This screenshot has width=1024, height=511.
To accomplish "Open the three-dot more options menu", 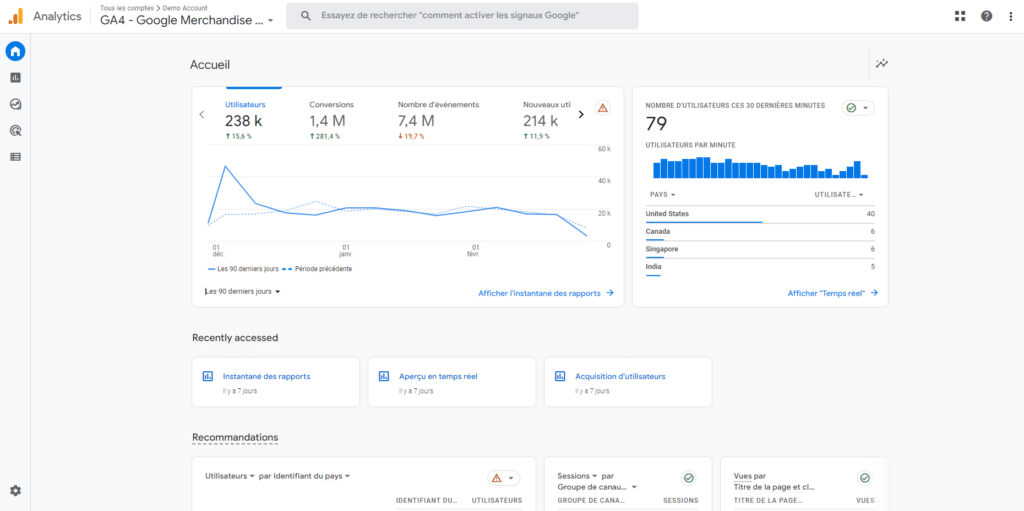I will point(1011,16).
